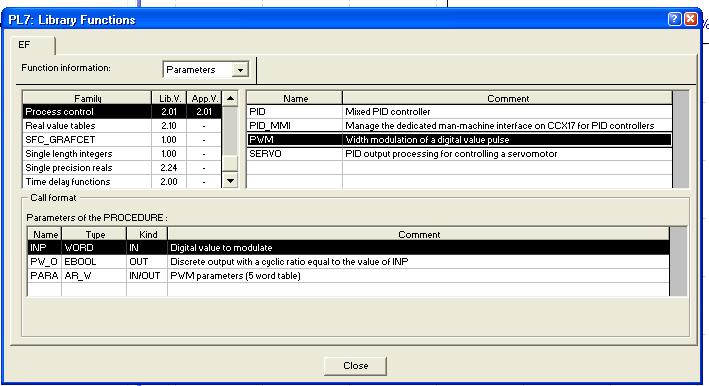Click the parameters table Name column header

(x=45, y=234)
